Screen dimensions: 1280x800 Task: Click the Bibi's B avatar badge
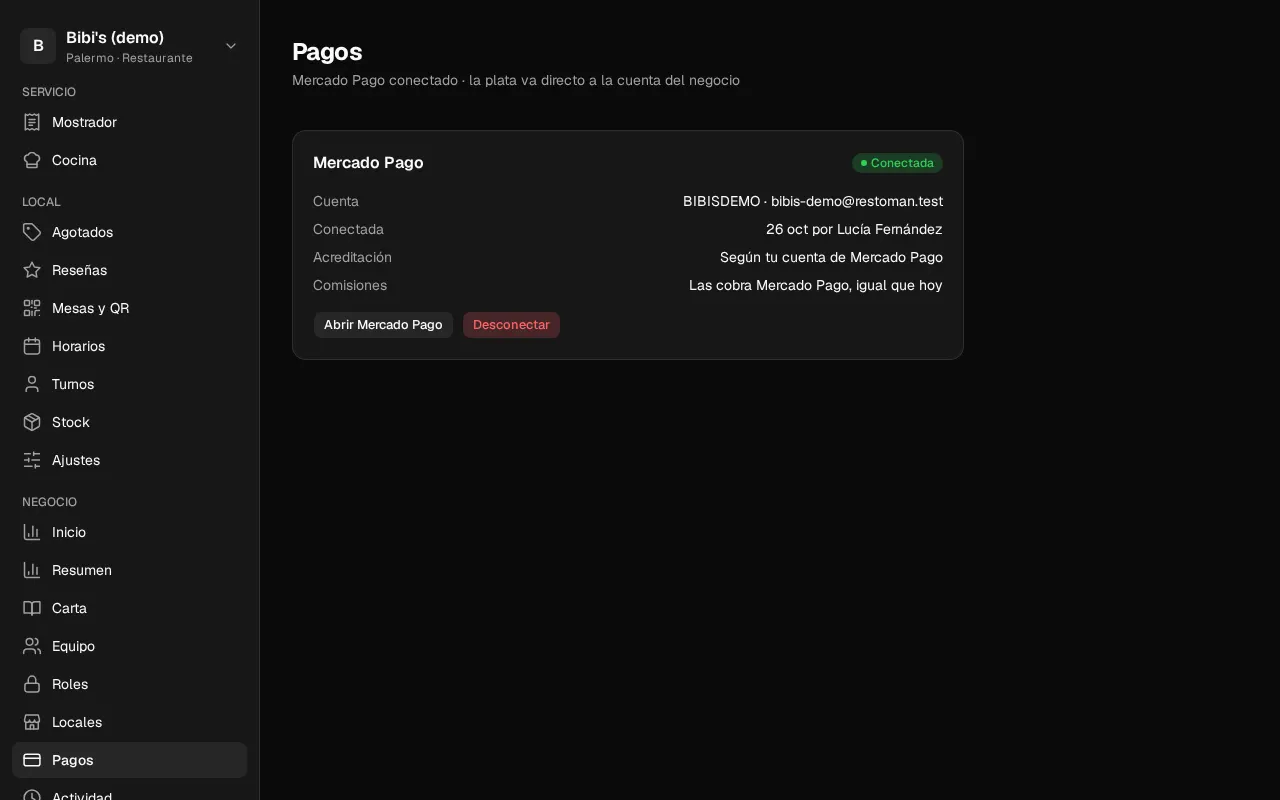click(x=38, y=46)
